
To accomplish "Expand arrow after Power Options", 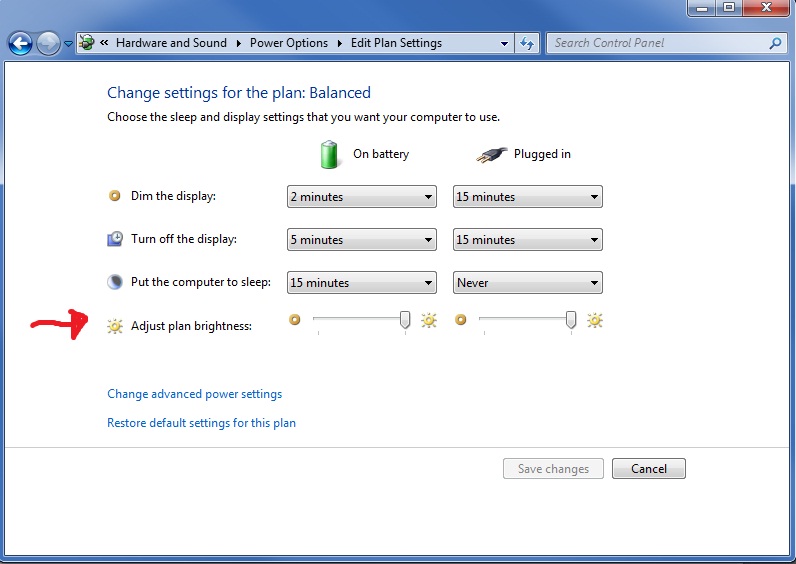I will (340, 43).
